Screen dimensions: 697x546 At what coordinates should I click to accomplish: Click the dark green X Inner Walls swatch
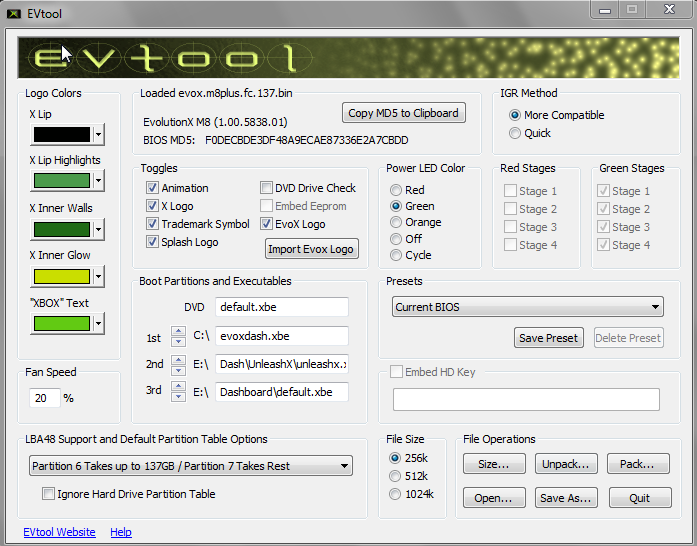pos(62,229)
